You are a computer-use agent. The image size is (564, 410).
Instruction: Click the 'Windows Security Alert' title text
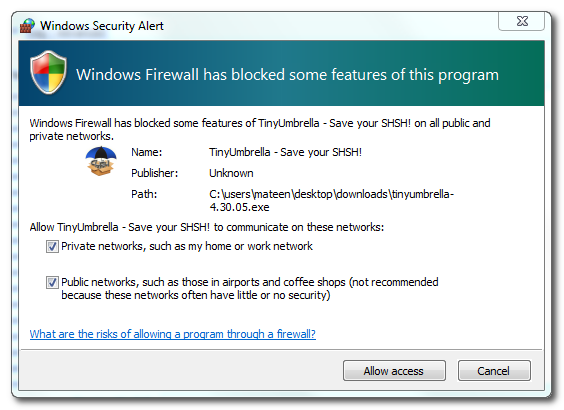(102, 26)
